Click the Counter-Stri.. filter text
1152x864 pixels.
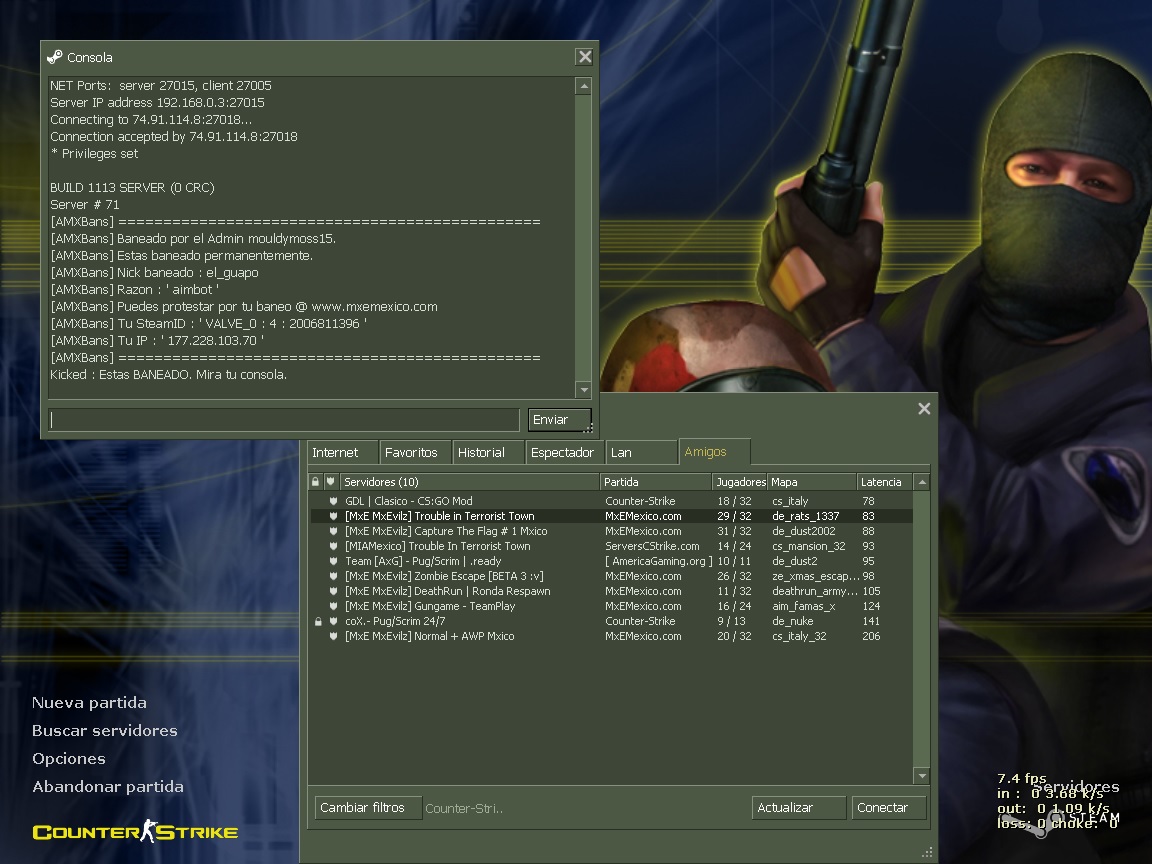point(464,808)
